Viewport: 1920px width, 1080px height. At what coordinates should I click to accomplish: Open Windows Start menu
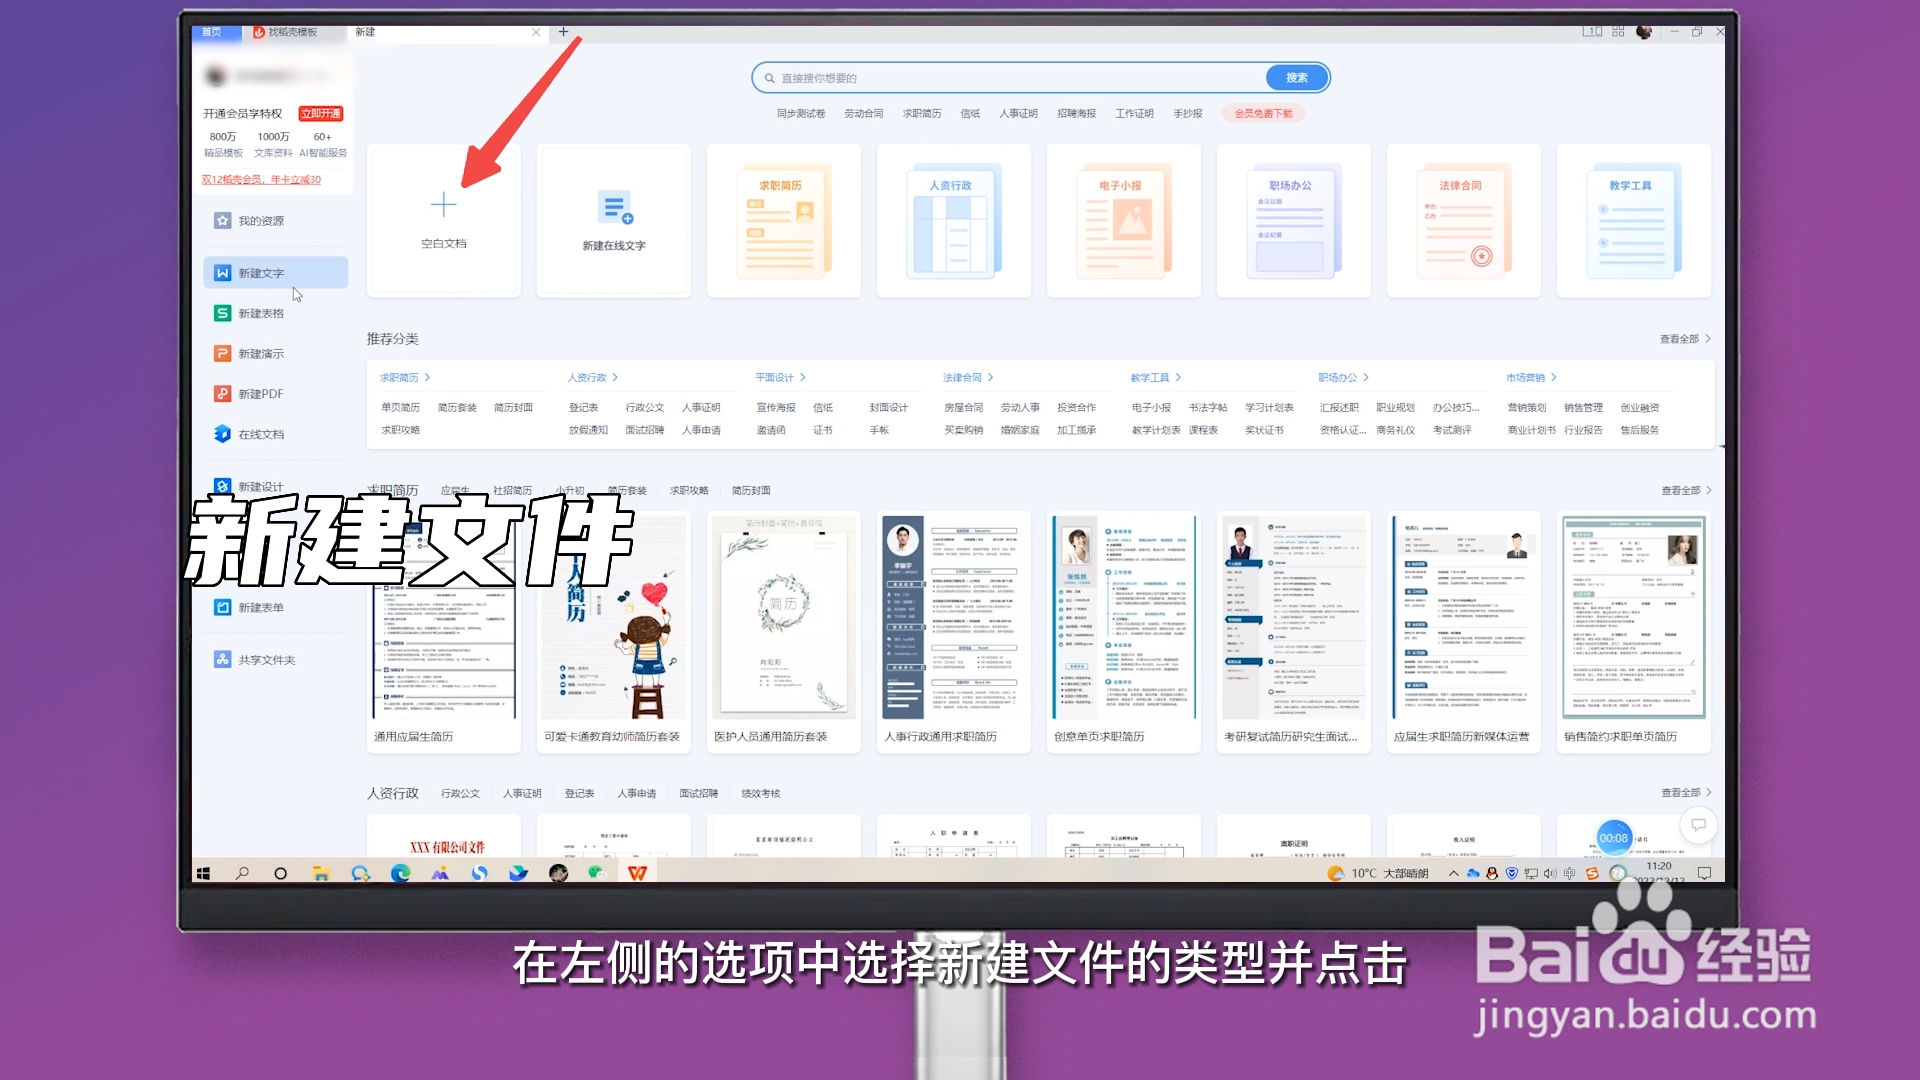(x=203, y=873)
